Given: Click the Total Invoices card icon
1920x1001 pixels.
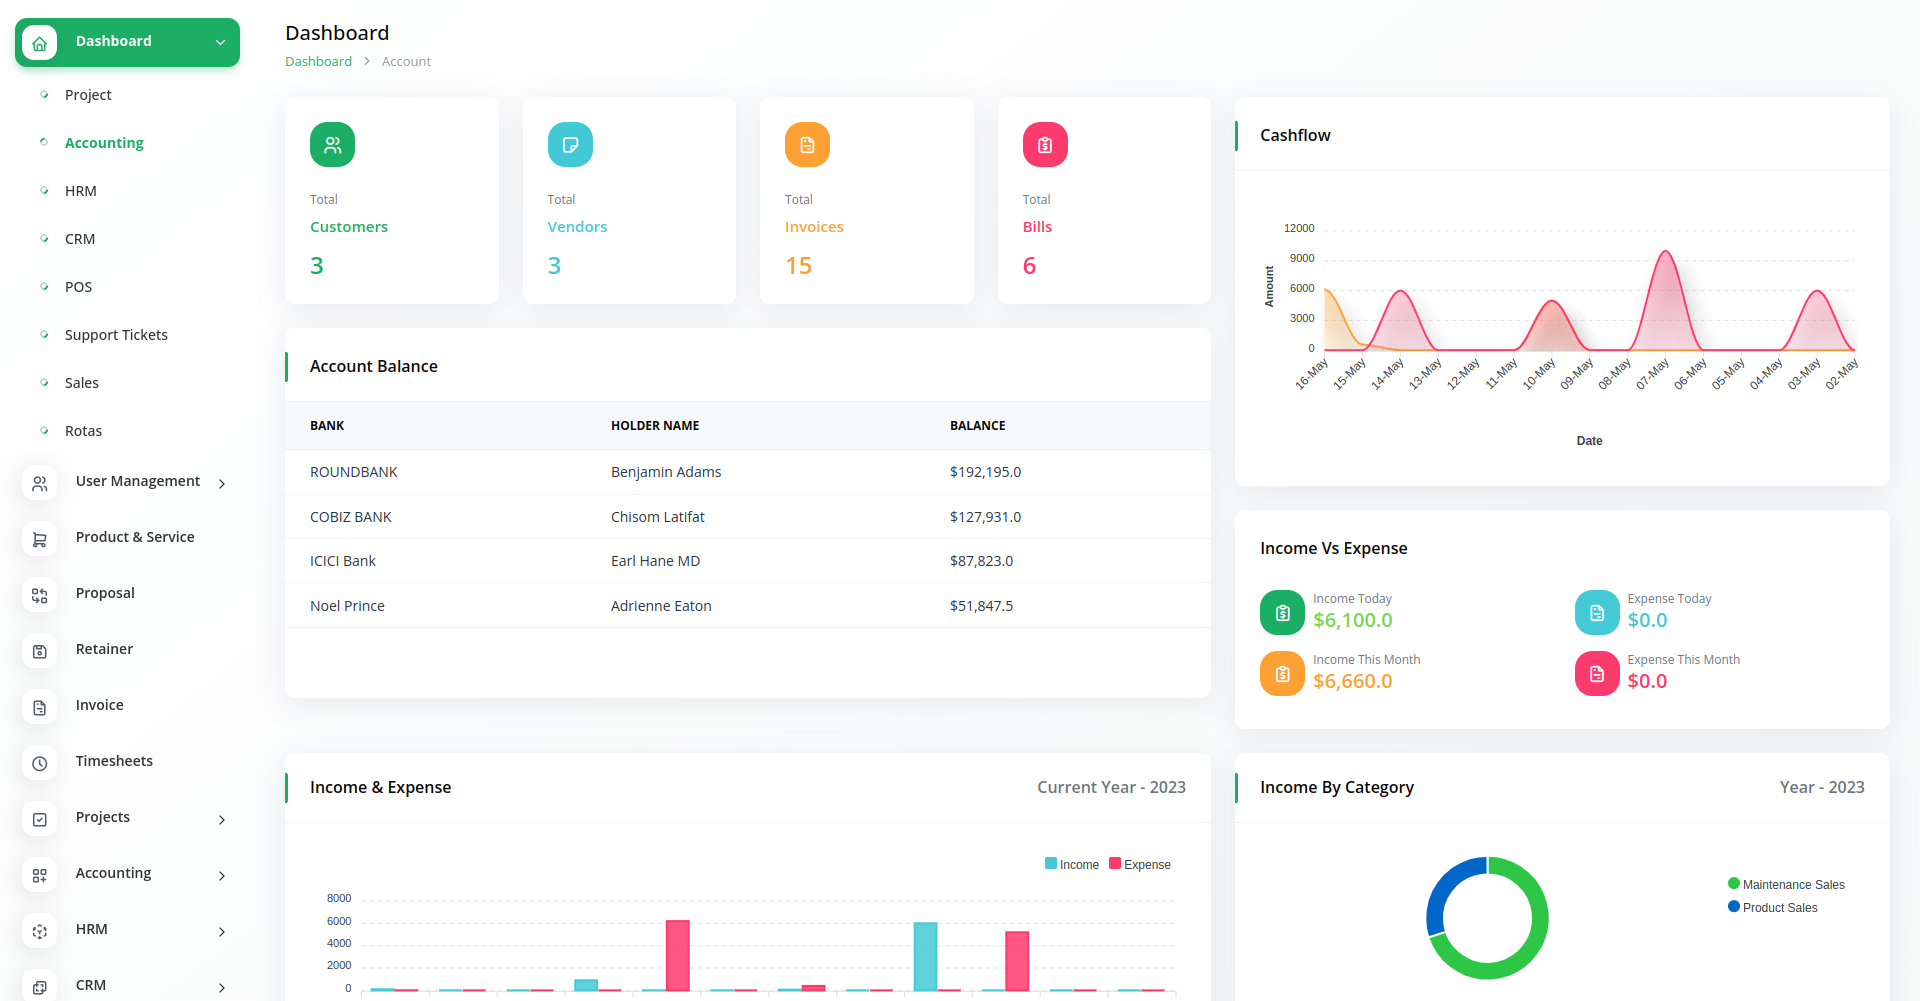Looking at the screenshot, I should [x=807, y=145].
